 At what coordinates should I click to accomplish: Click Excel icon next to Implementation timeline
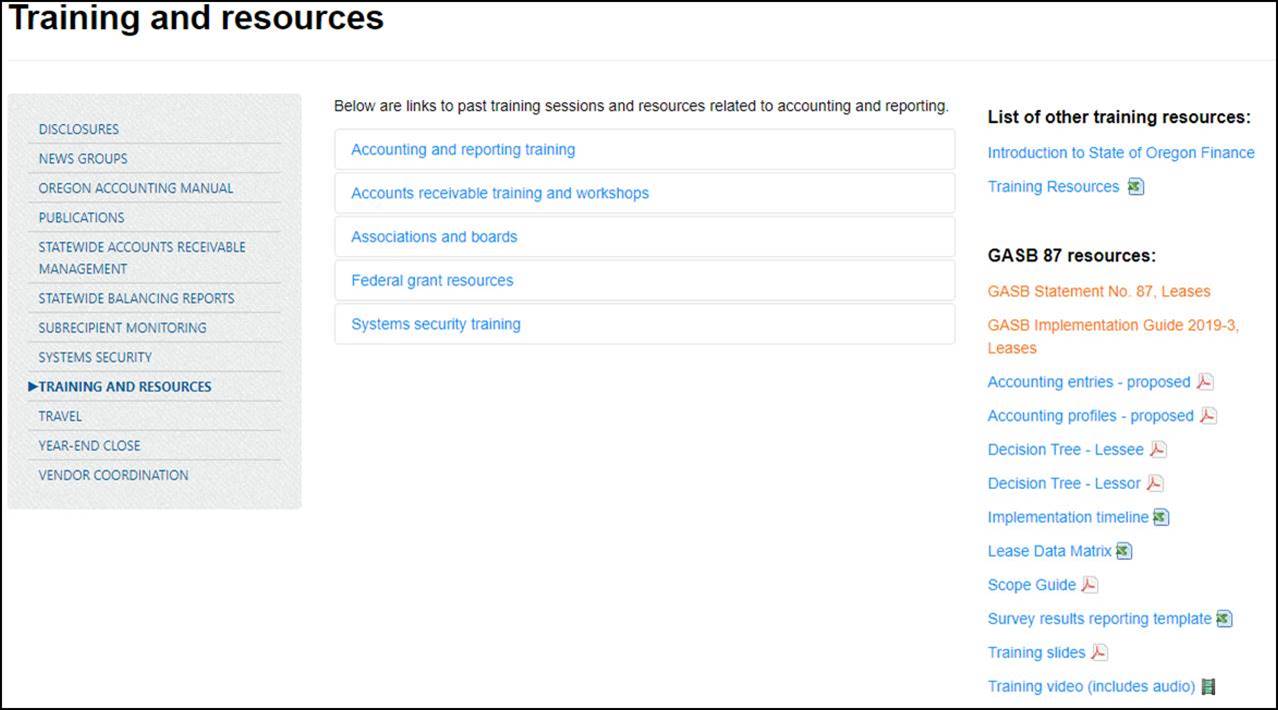[1161, 518]
